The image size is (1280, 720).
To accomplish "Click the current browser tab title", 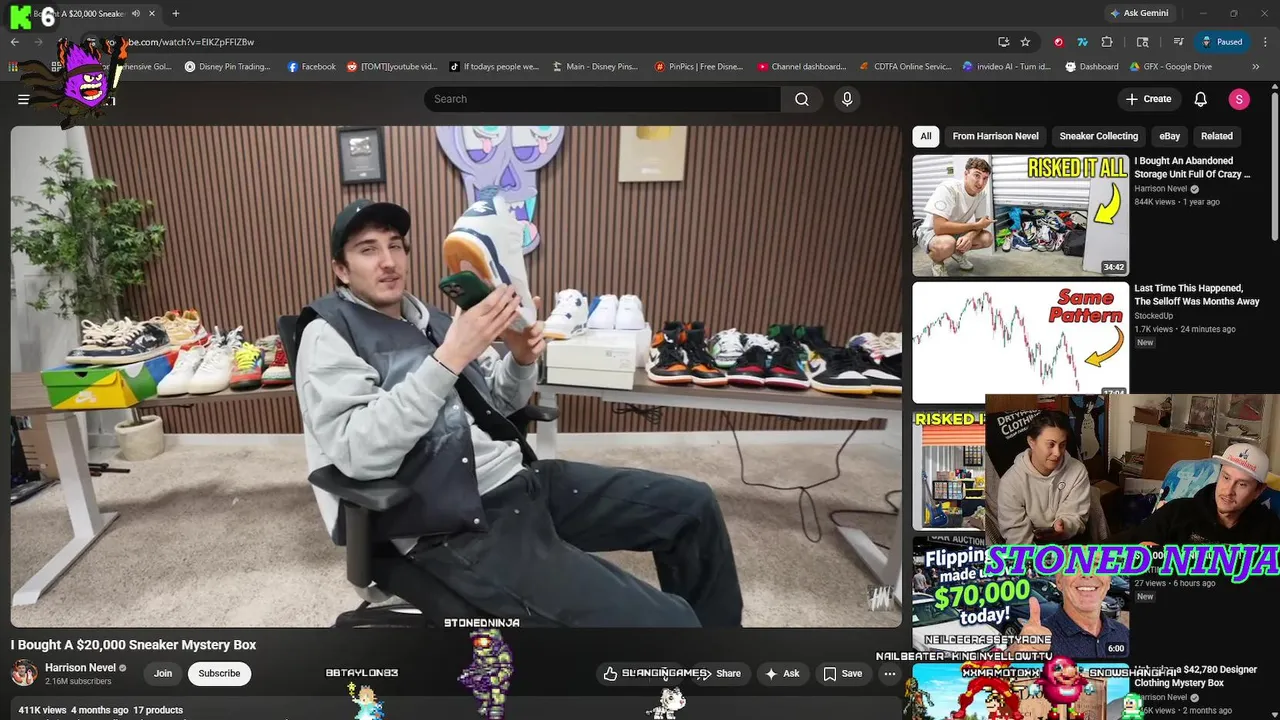I will [x=90, y=14].
